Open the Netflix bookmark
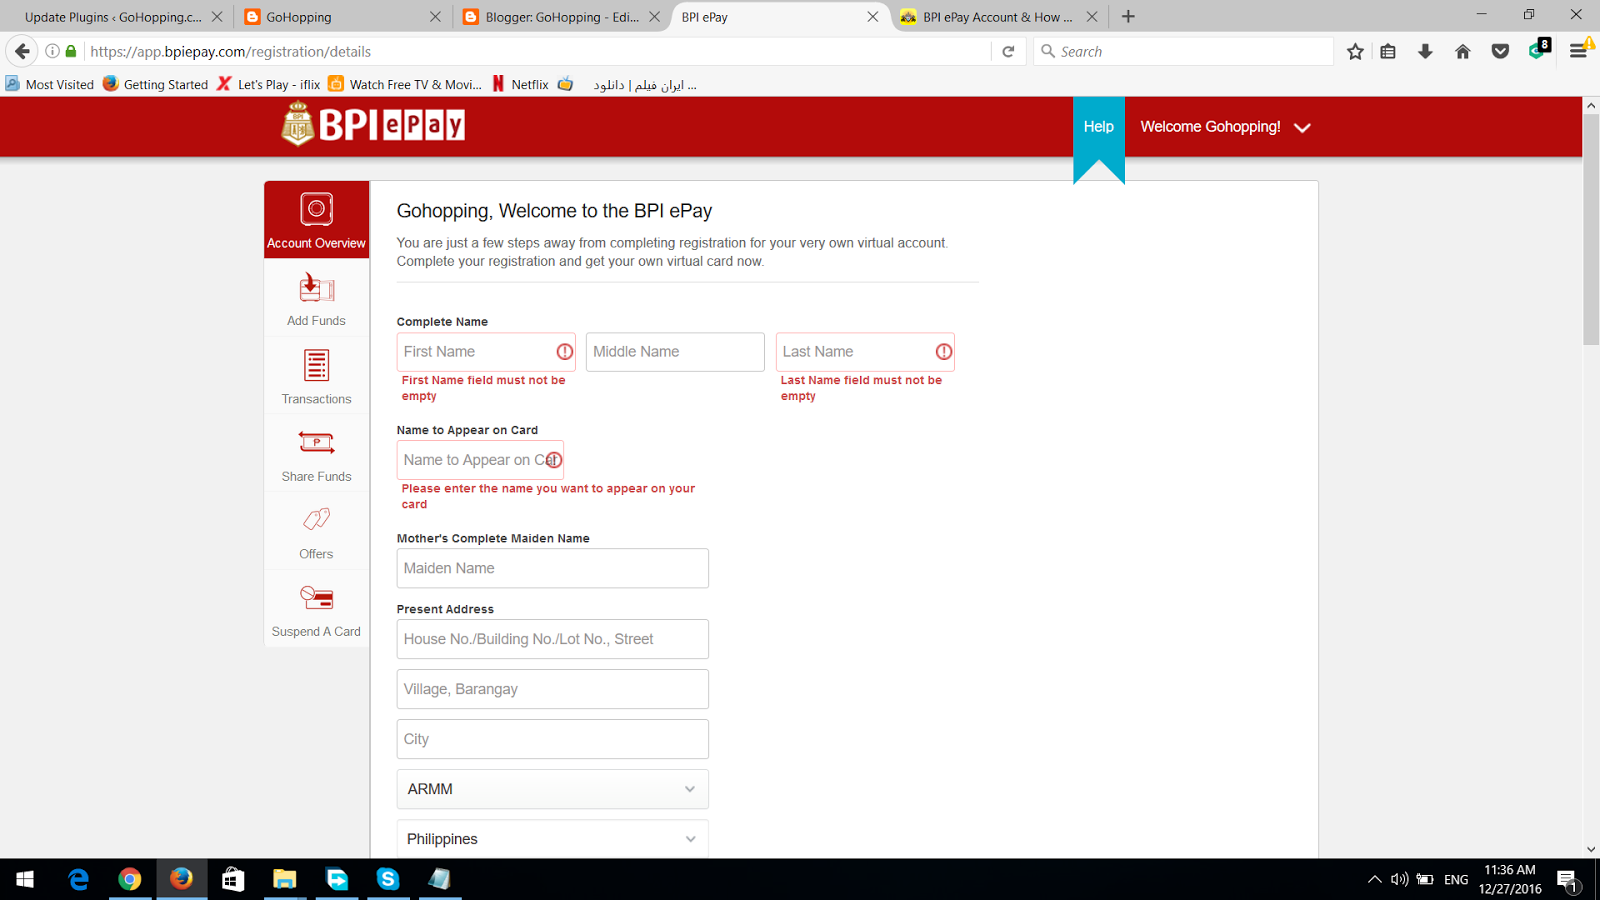 (520, 84)
